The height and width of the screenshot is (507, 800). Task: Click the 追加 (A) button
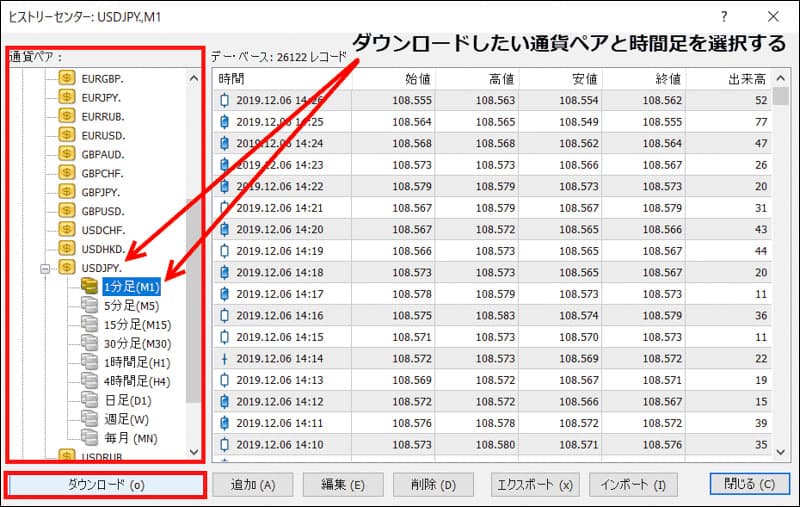(x=253, y=484)
